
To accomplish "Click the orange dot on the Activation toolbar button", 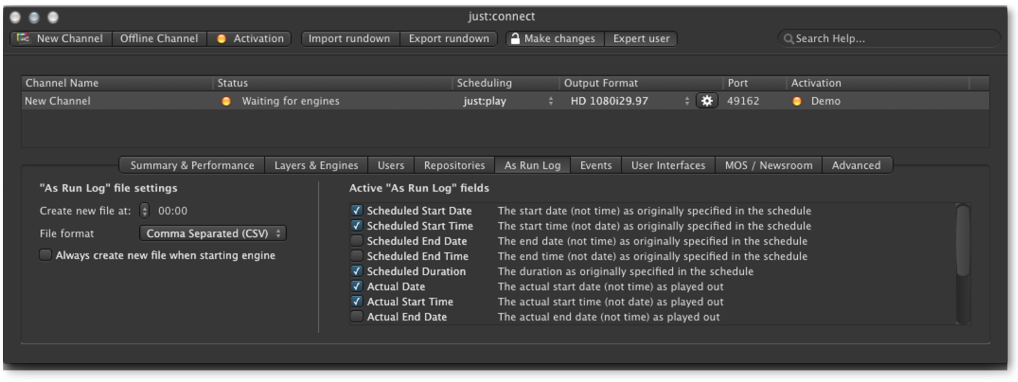I will [x=221, y=39].
